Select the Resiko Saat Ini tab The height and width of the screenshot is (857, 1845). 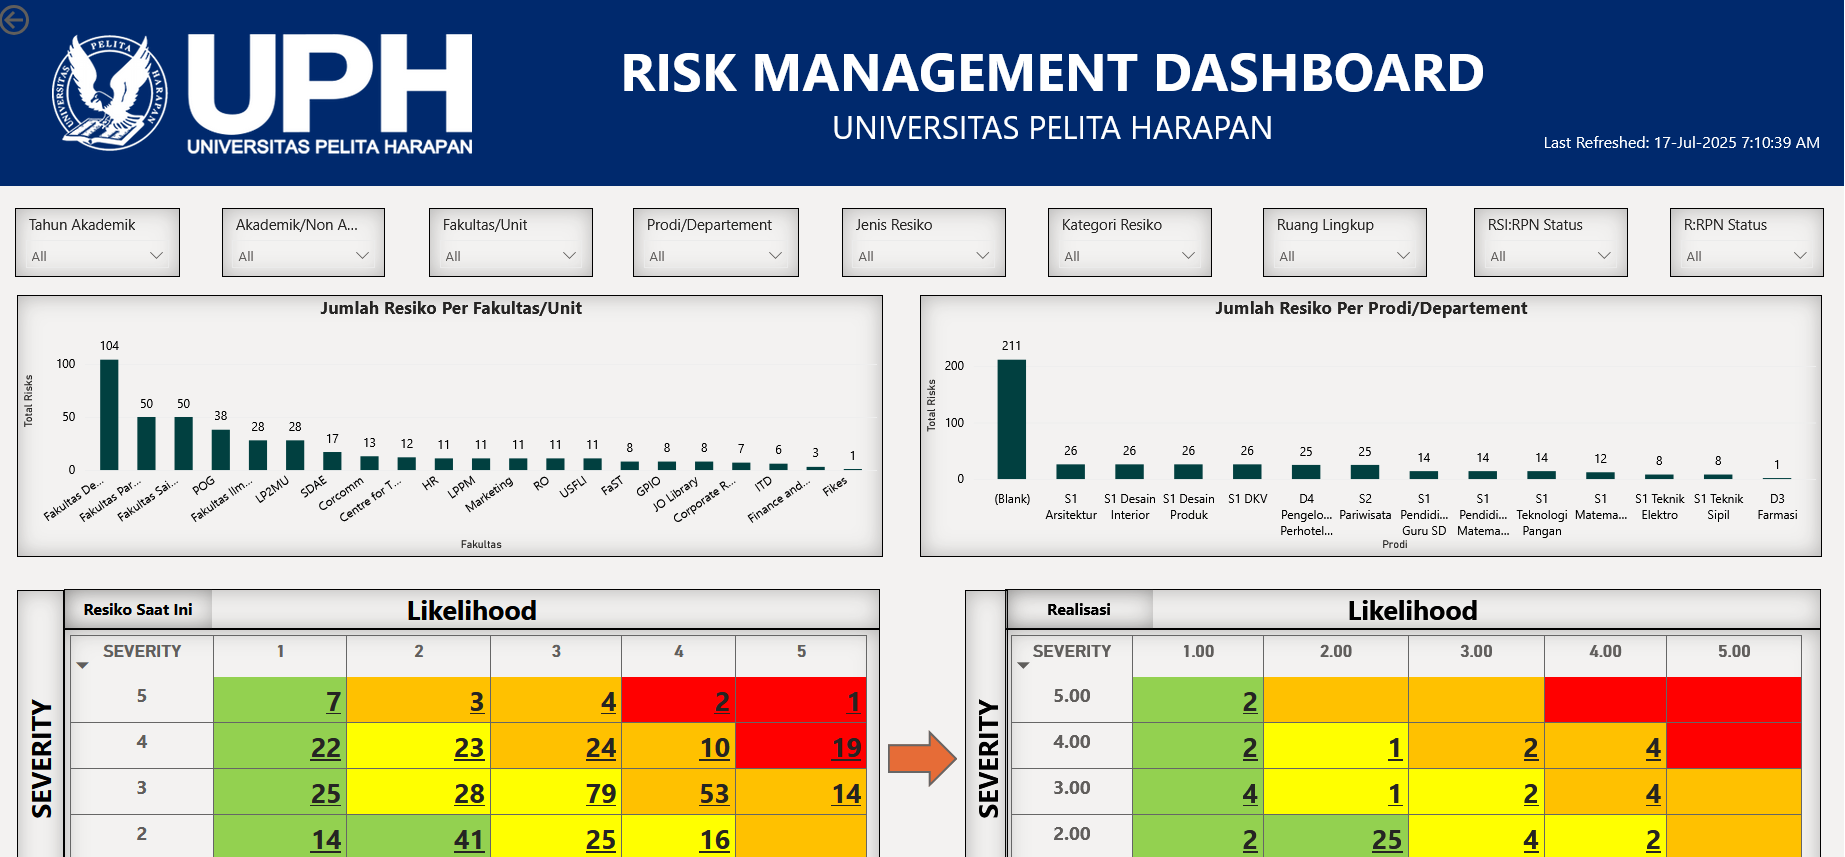coord(138,609)
